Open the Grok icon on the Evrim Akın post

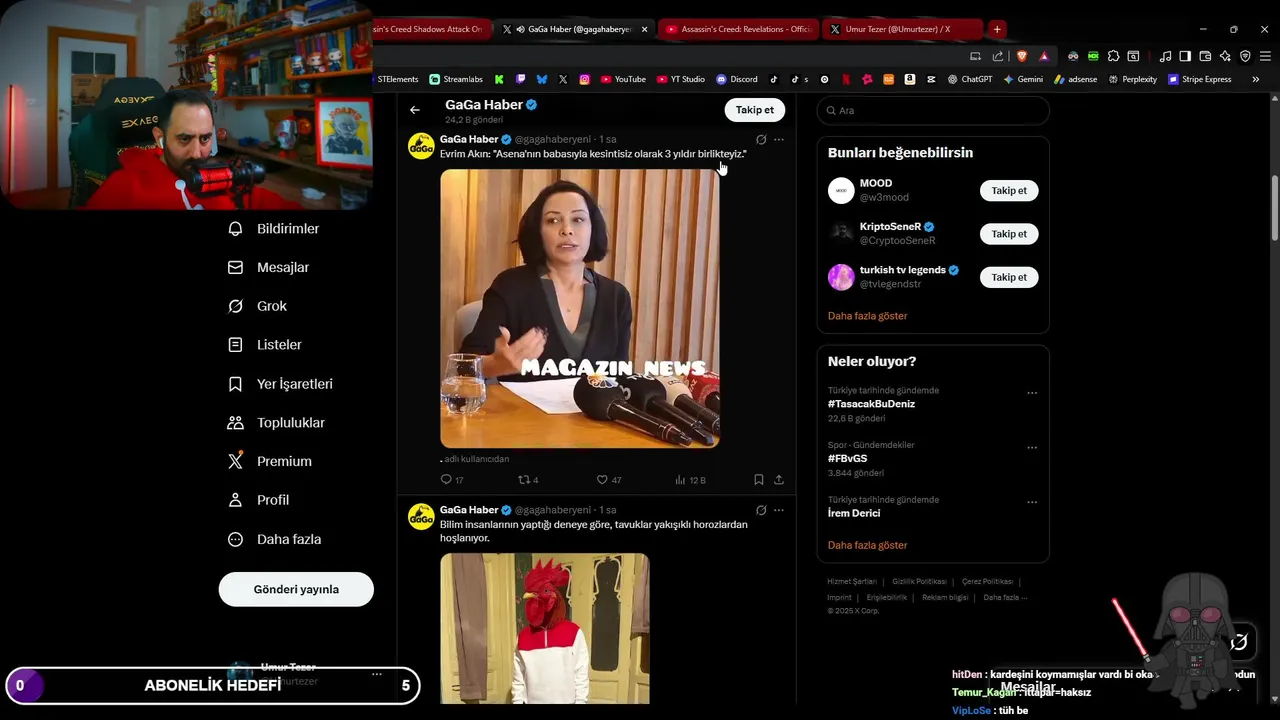pos(761,140)
